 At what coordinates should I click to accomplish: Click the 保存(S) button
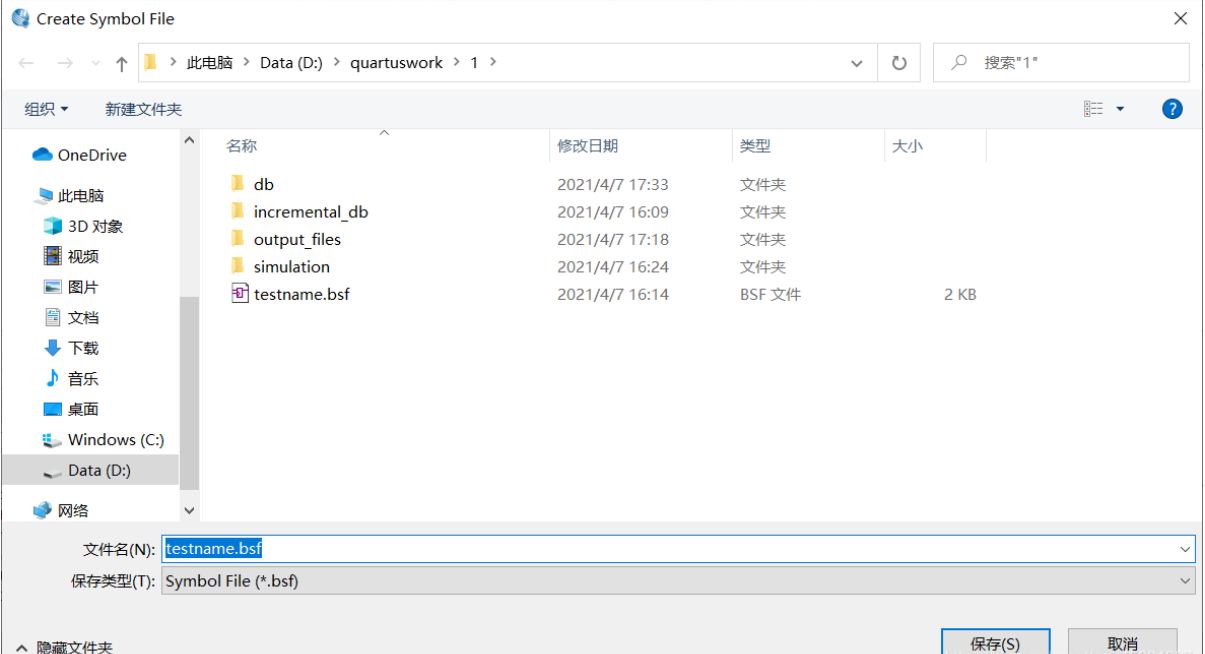tap(995, 642)
